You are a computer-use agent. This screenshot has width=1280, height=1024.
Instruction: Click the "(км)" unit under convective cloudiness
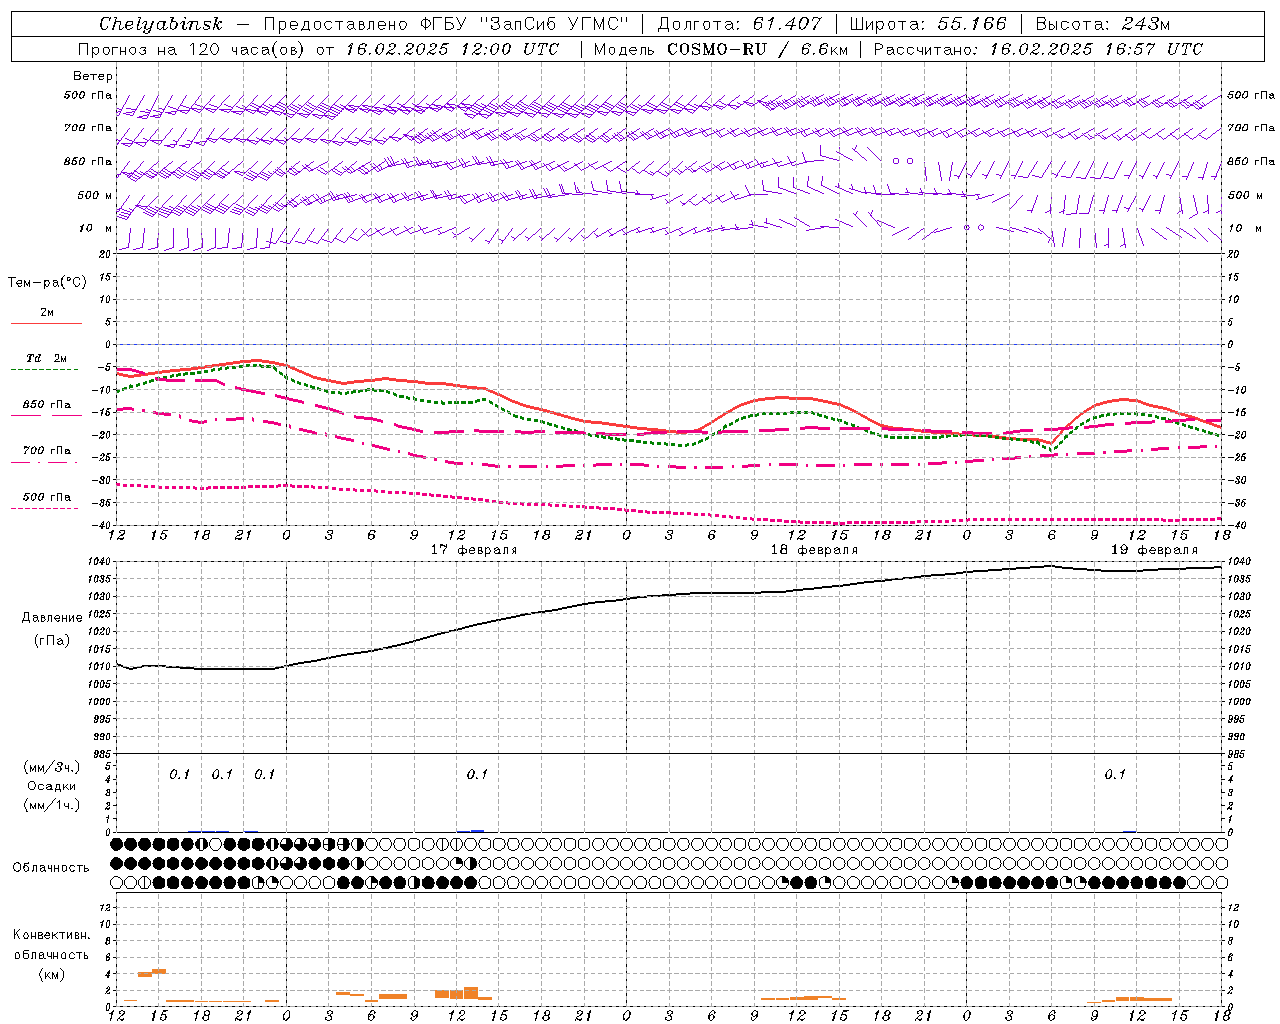[51, 974]
